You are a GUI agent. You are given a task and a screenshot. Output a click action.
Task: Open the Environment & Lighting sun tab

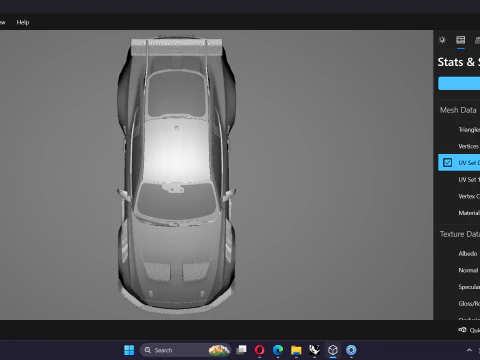tap(442, 40)
